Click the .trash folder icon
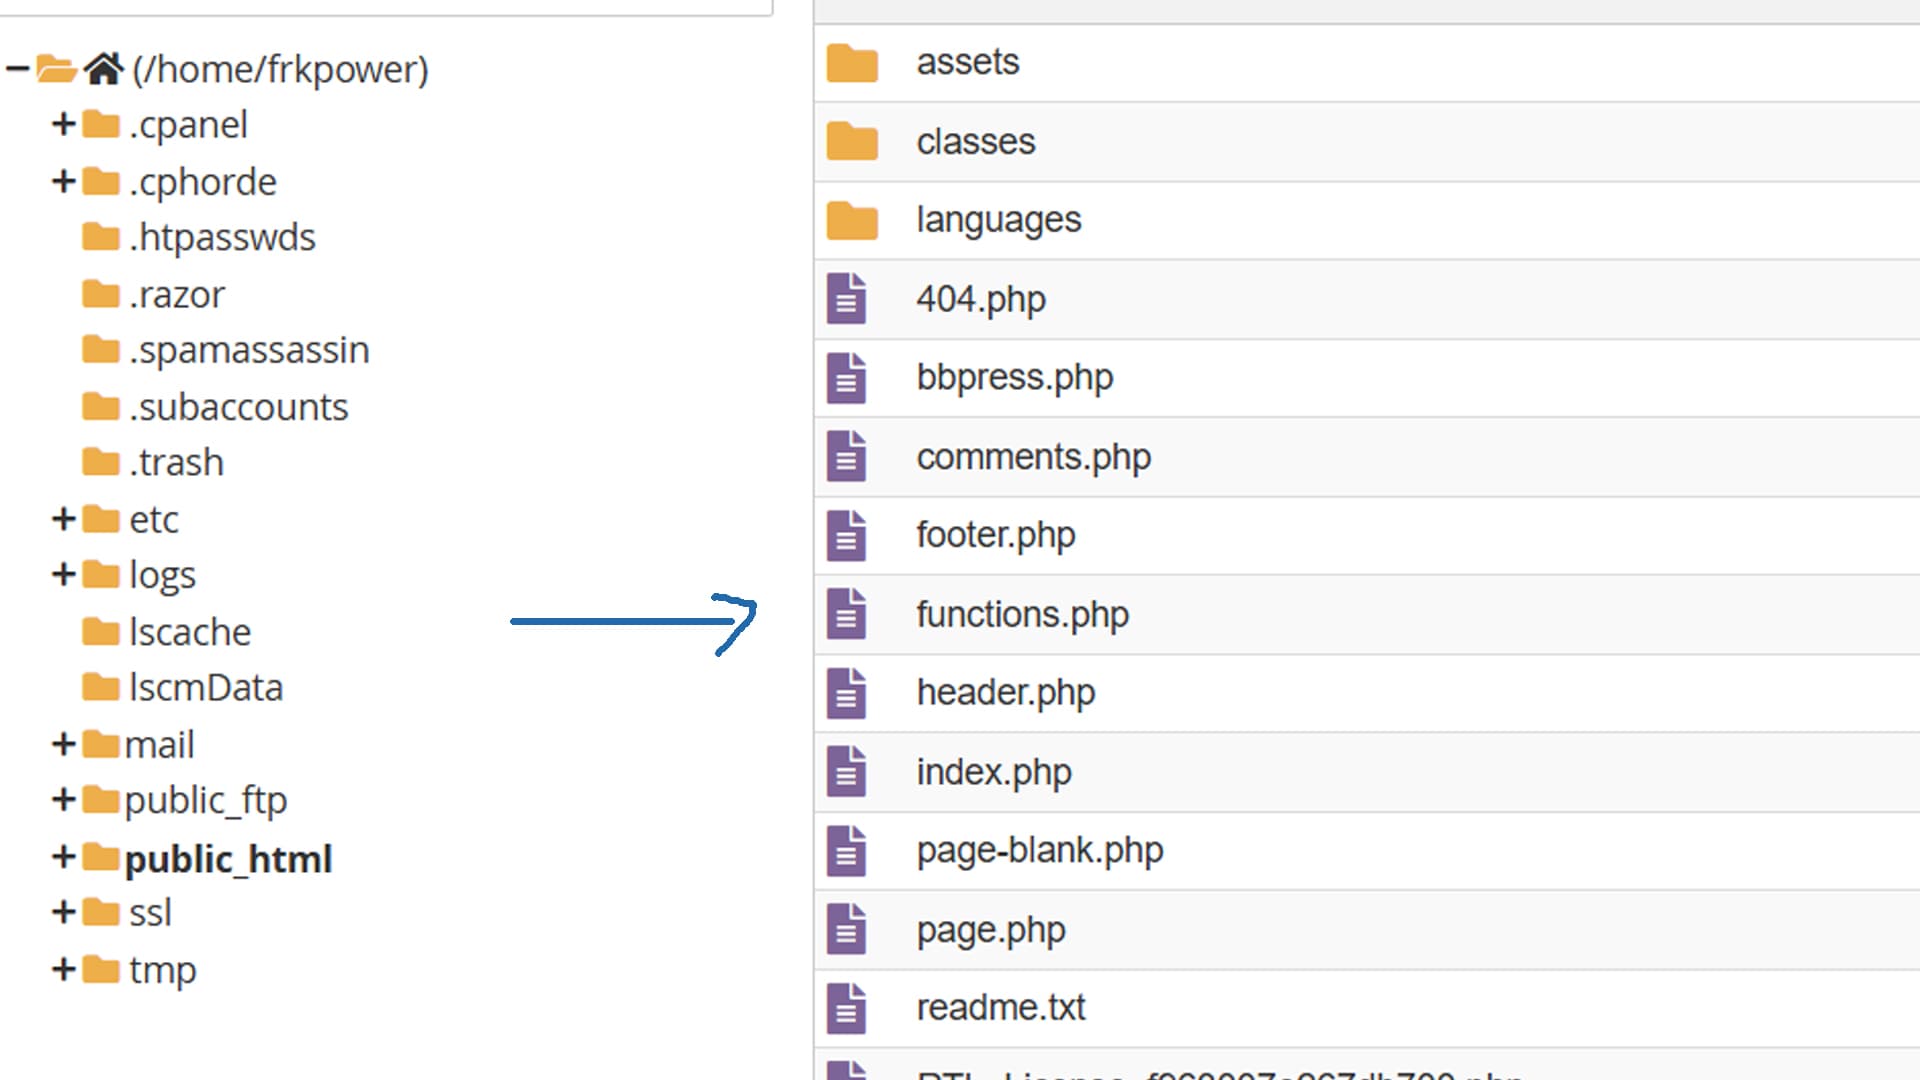 [x=101, y=462]
